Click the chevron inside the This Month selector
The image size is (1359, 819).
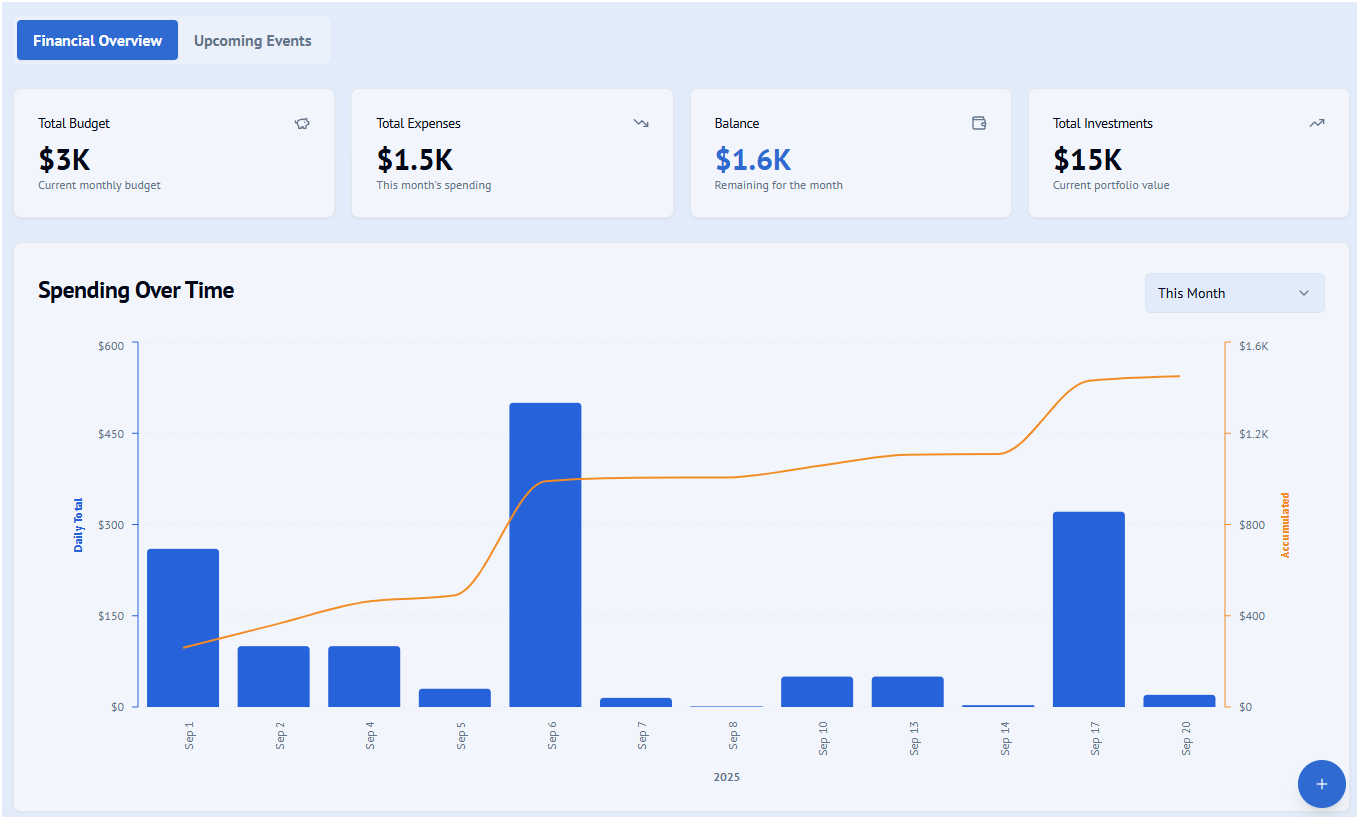click(x=1304, y=293)
